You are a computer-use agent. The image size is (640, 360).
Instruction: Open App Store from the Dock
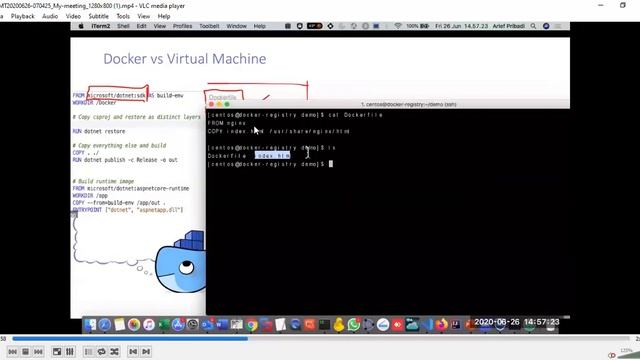coord(178,325)
